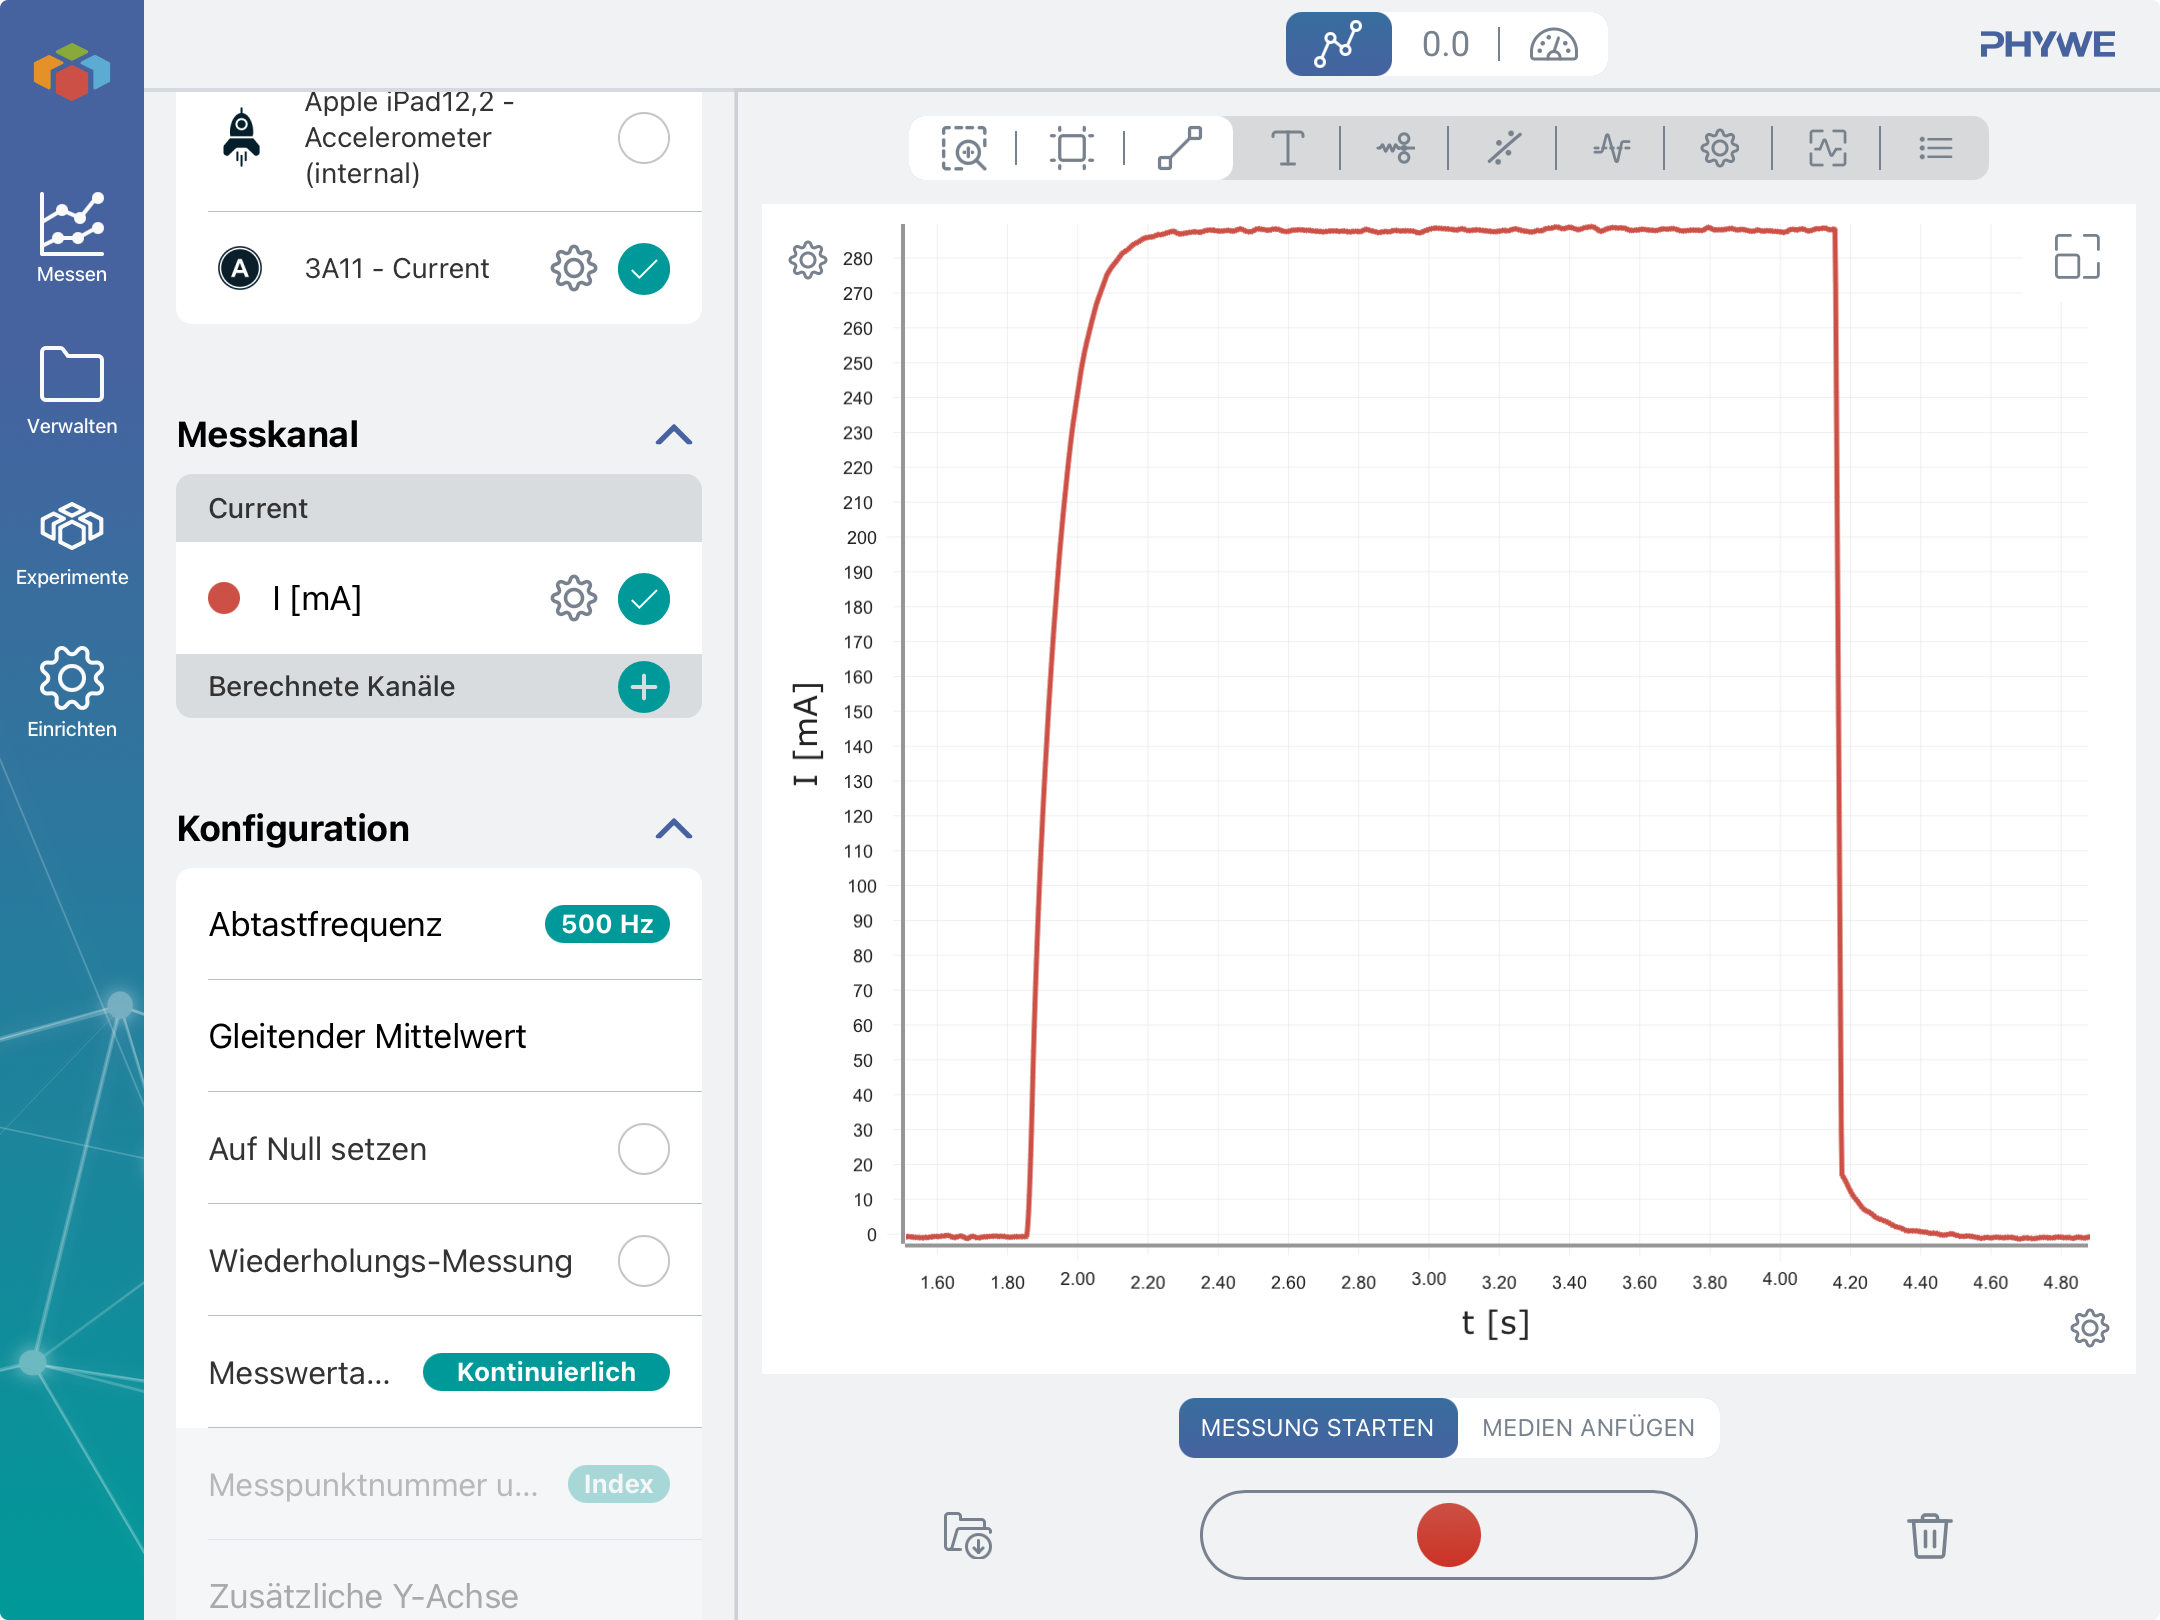
Task: Select the zoom region magnifier tool
Action: coord(964,149)
